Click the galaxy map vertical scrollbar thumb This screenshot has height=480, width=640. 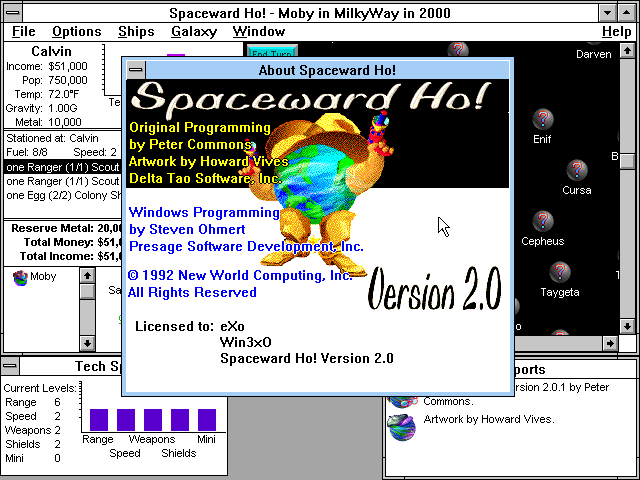(x=627, y=160)
